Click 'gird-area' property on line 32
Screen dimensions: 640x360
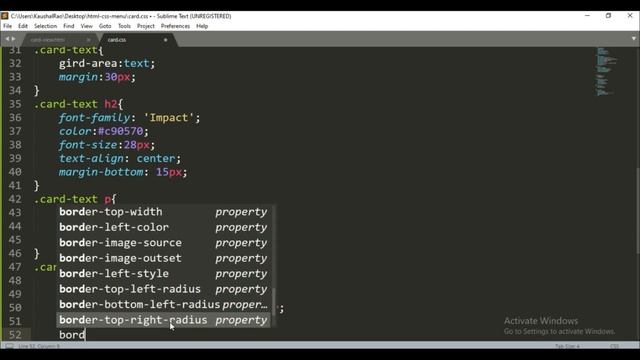pyautogui.click(x=88, y=64)
